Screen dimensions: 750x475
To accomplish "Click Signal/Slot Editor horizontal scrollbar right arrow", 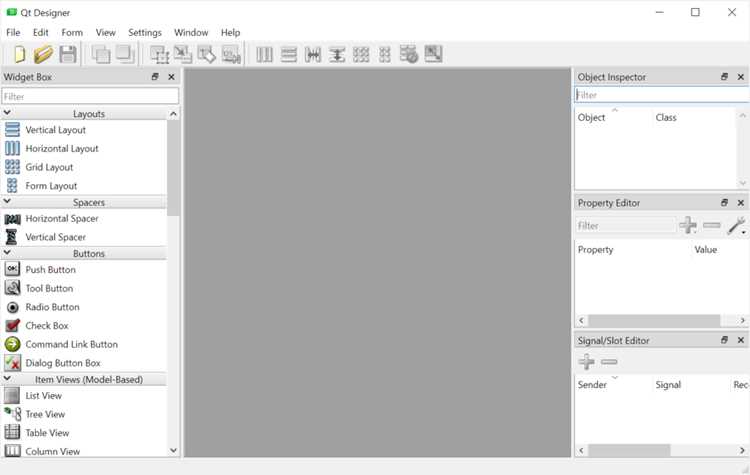I will (x=742, y=451).
